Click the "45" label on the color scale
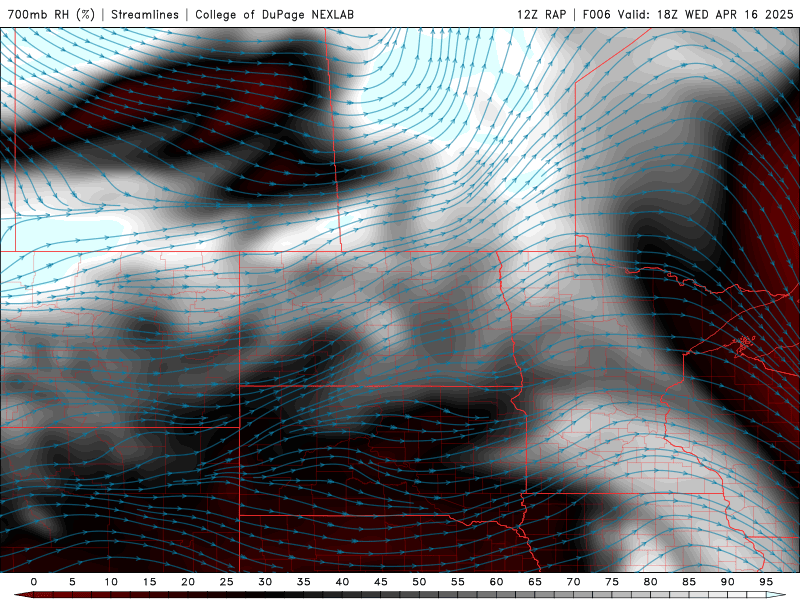 pos(381,582)
